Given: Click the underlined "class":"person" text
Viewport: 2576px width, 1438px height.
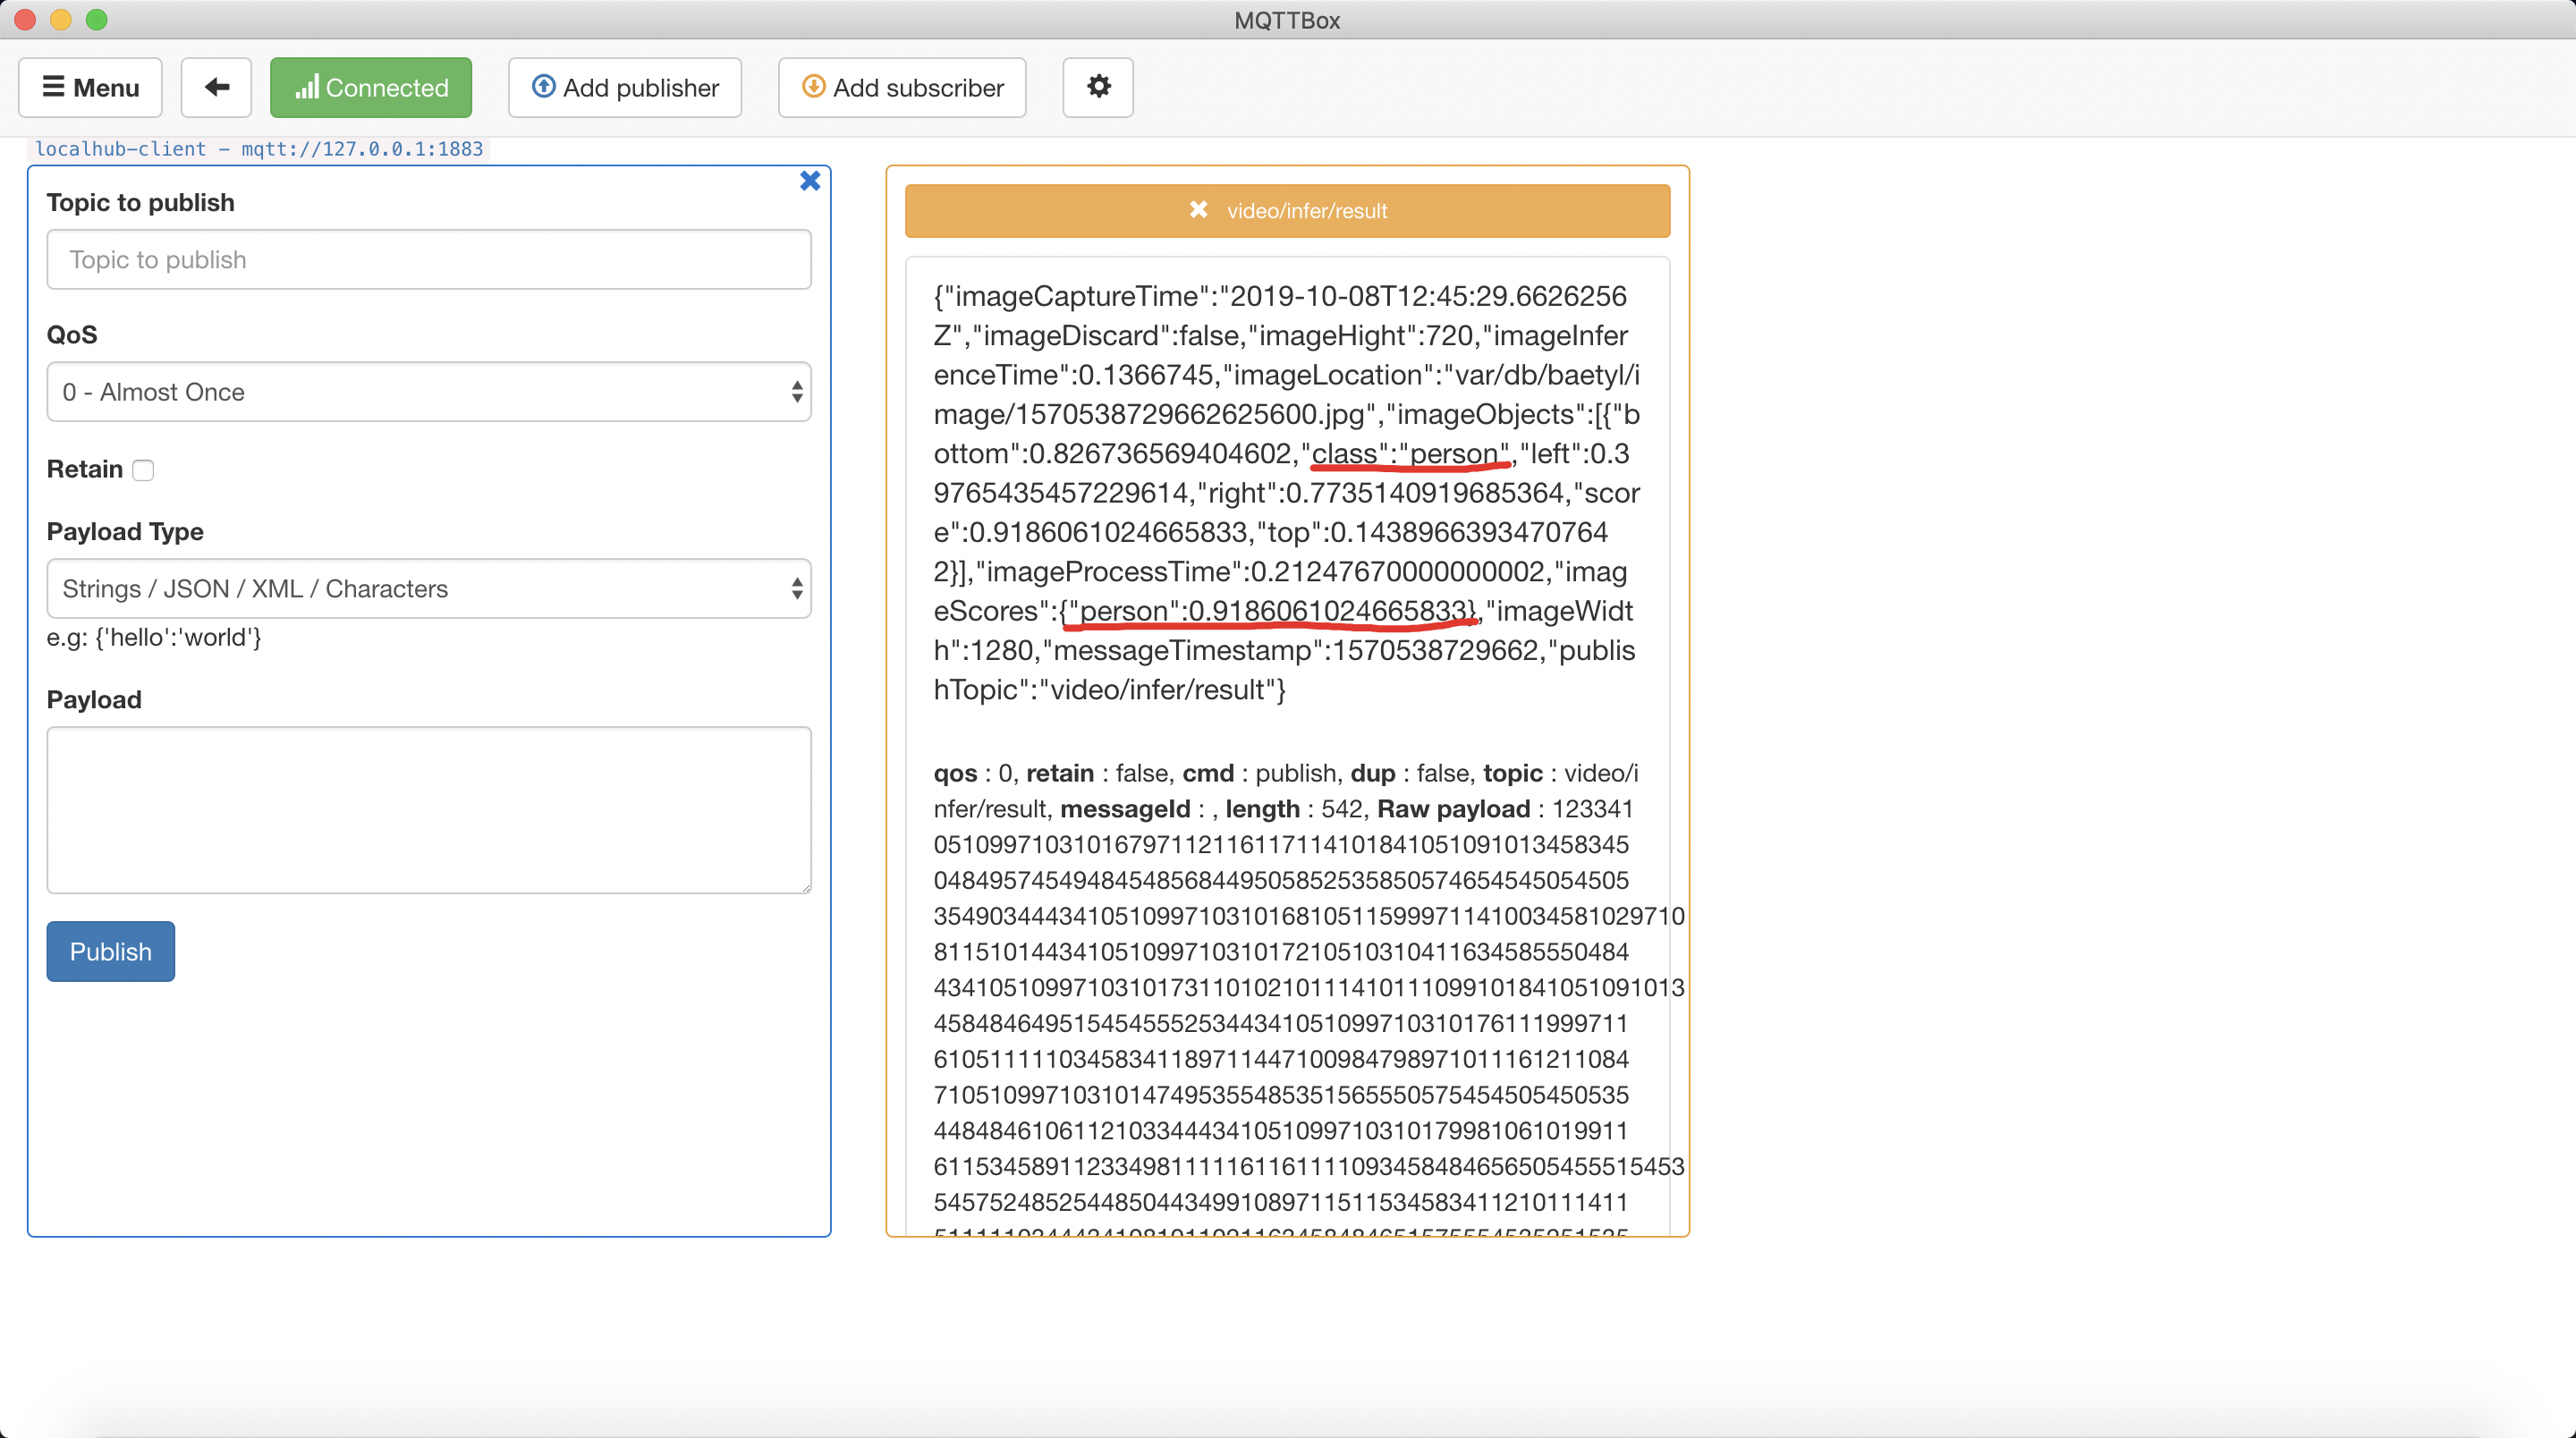Looking at the screenshot, I should [1410, 454].
